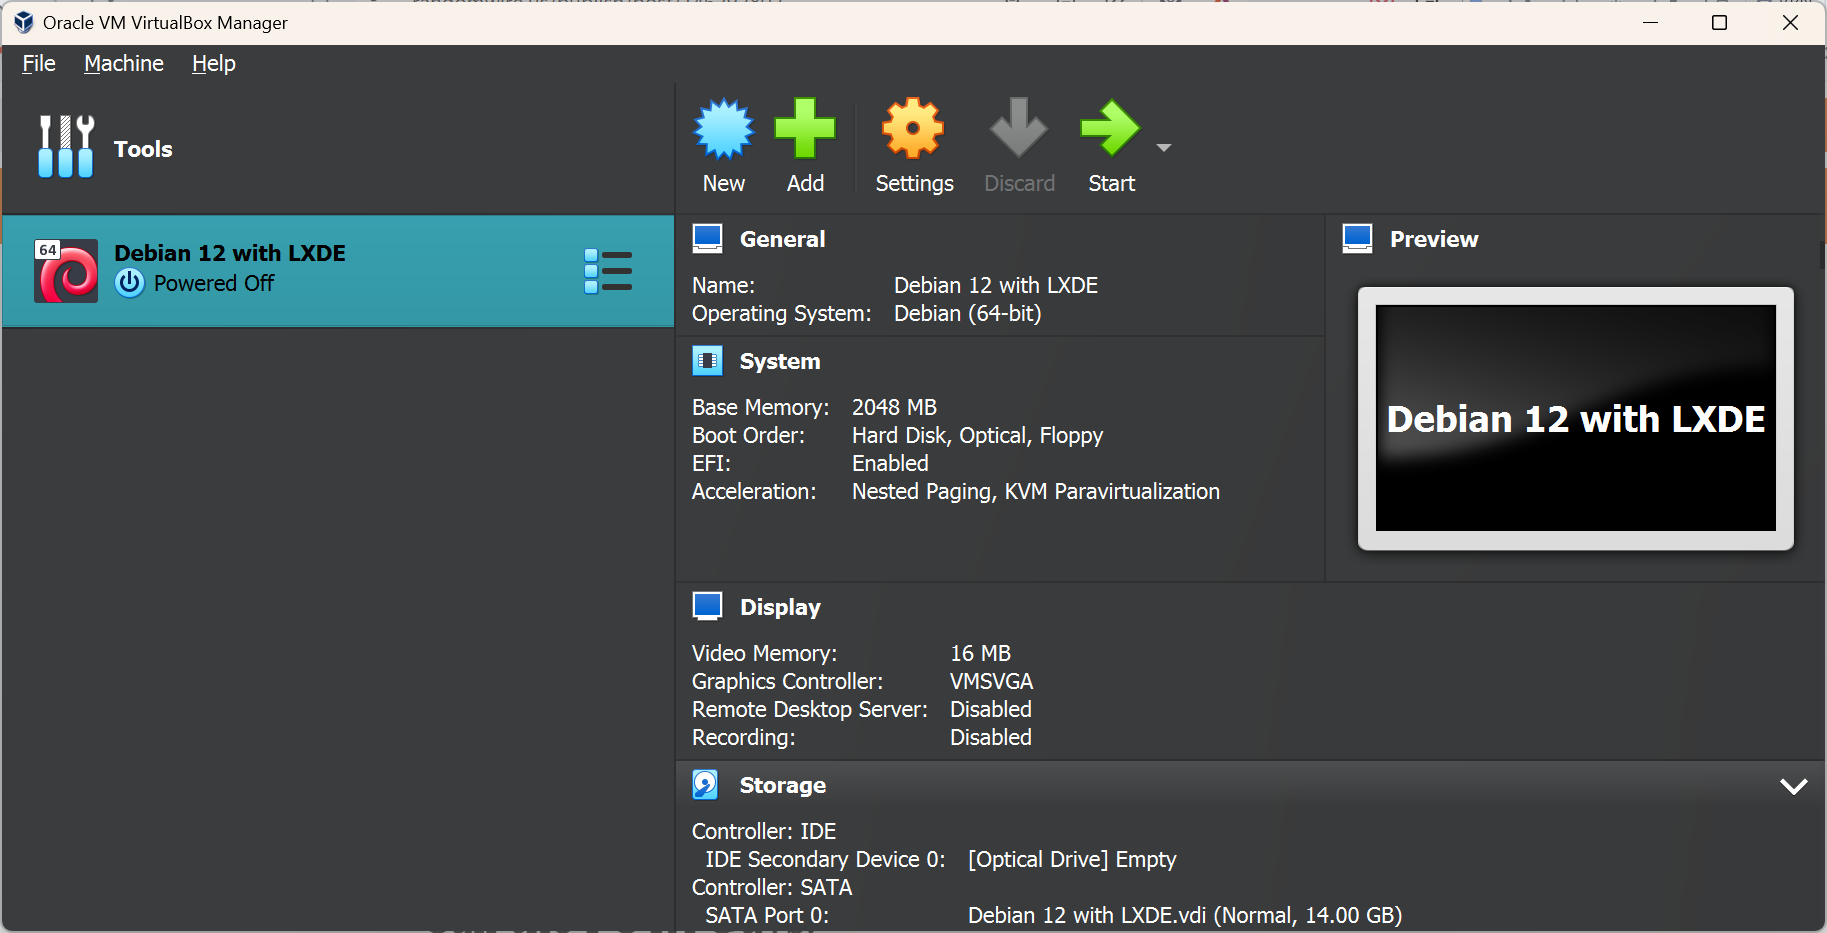This screenshot has width=1827, height=933.
Task: Open the Start button dropdown arrow
Action: coord(1163,148)
